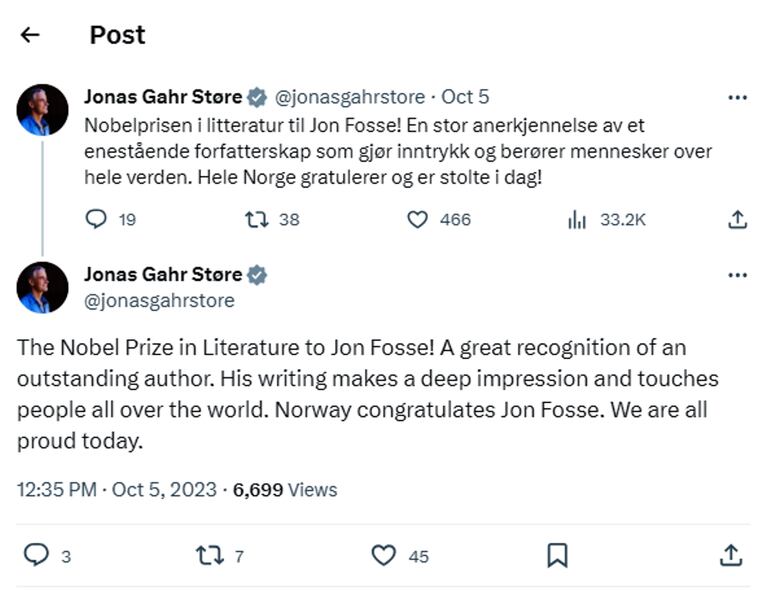Repost the Norwegian tweet with 38 reposts
Viewport: 770px width, 590px height.
[x=257, y=219]
